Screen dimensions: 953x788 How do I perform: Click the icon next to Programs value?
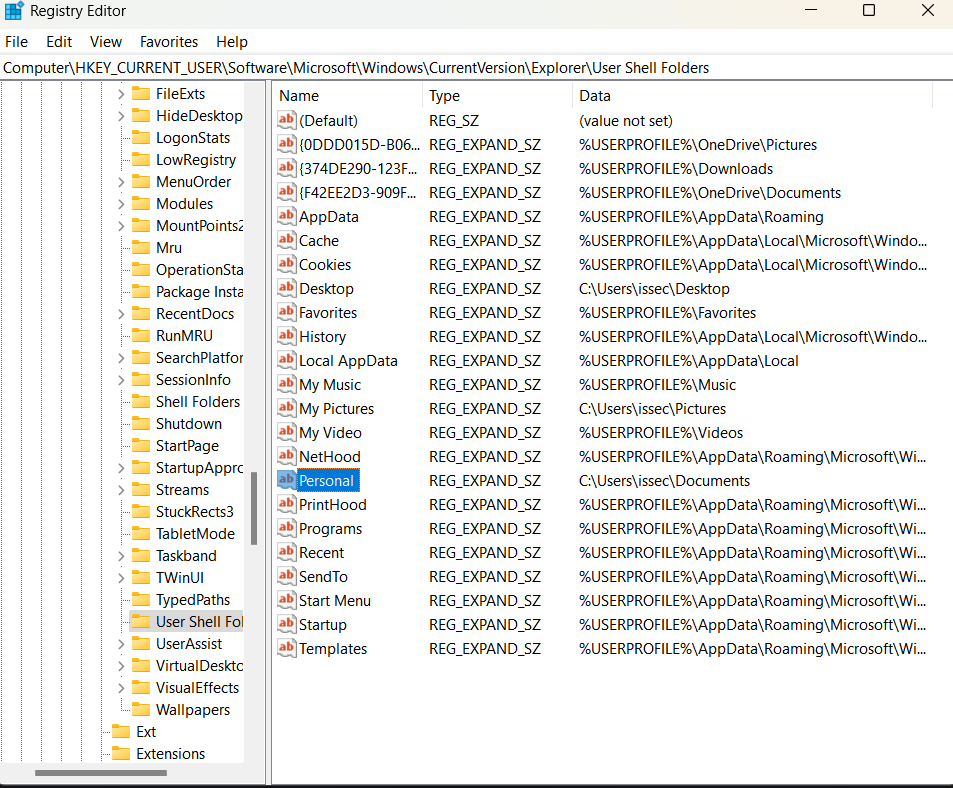tap(286, 528)
